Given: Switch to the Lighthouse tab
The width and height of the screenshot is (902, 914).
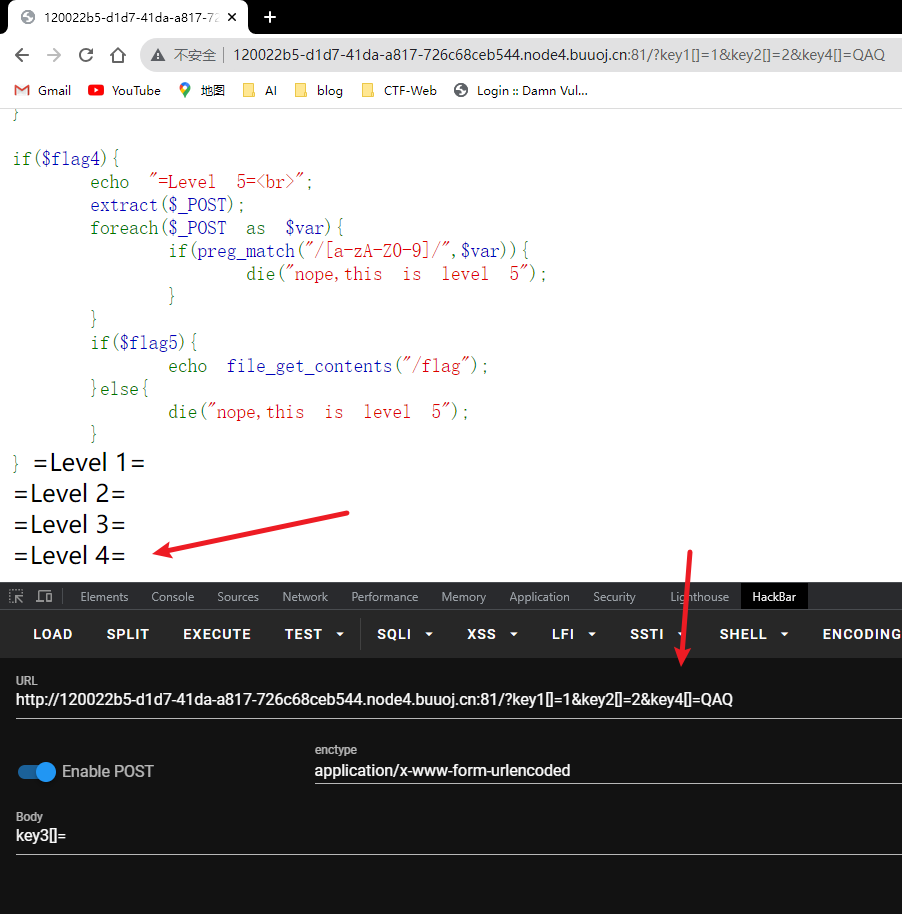Looking at the screenshot, I should [x=699, y=596].
